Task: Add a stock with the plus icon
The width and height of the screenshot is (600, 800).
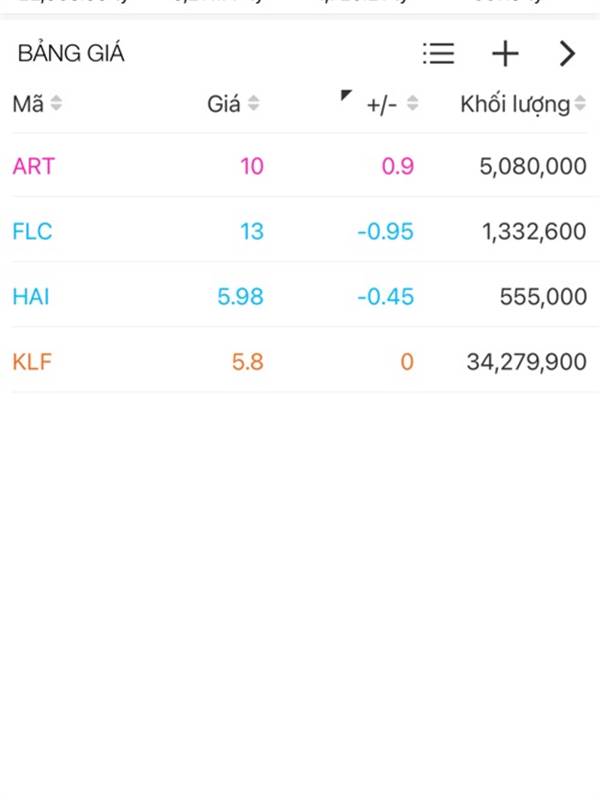Action: [505, 54]
